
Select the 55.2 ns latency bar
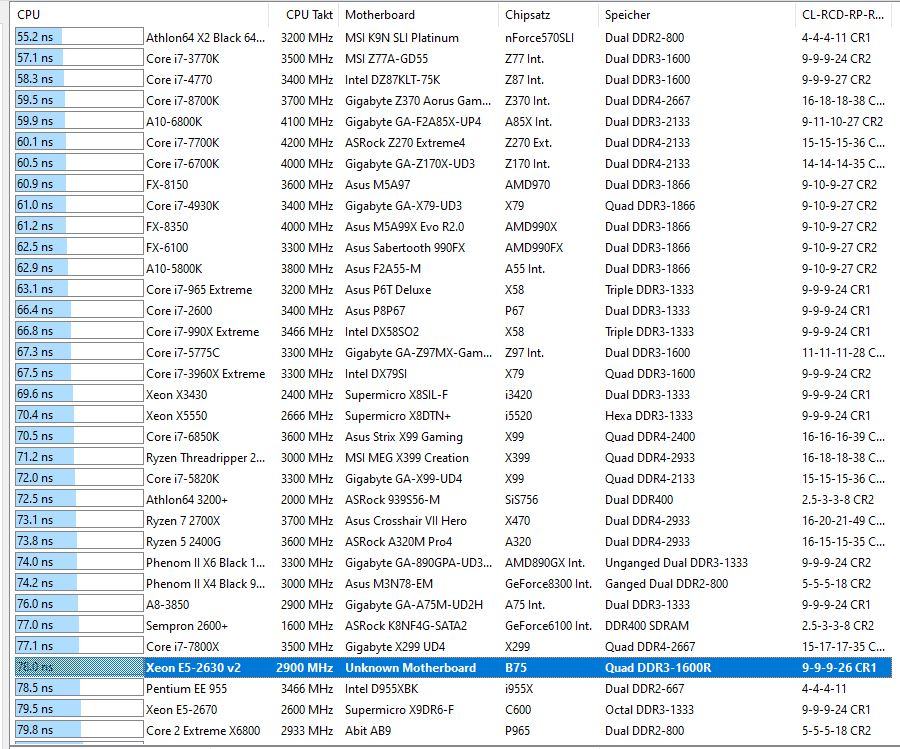tap(79, 37)
